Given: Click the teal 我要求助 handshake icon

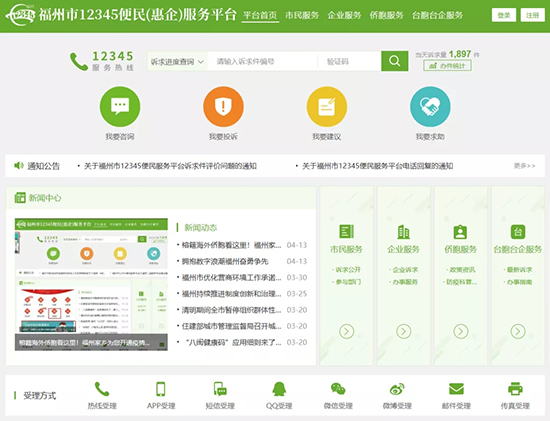Looking at the screenshot, I should pos(430,107).
